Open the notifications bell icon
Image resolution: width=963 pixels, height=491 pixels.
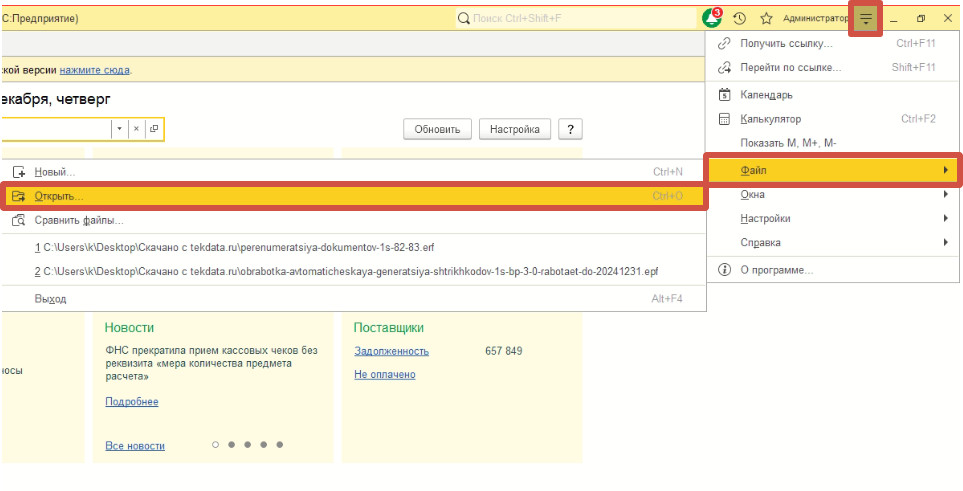712,18
